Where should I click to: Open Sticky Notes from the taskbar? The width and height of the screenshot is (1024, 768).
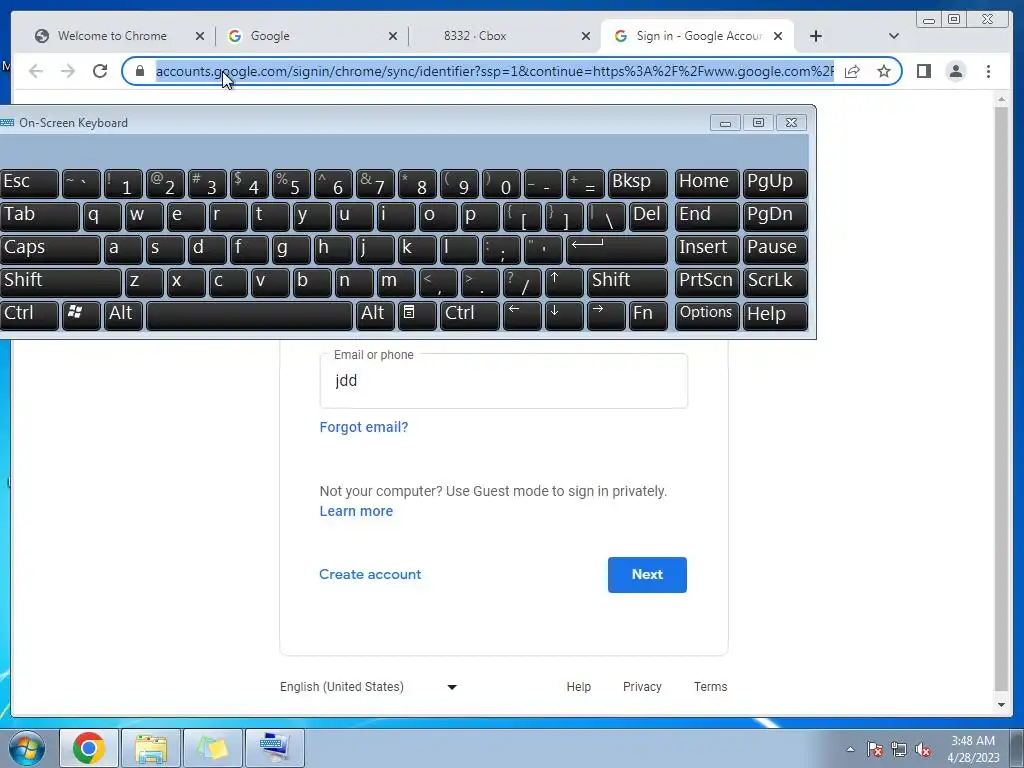[213, 748]
